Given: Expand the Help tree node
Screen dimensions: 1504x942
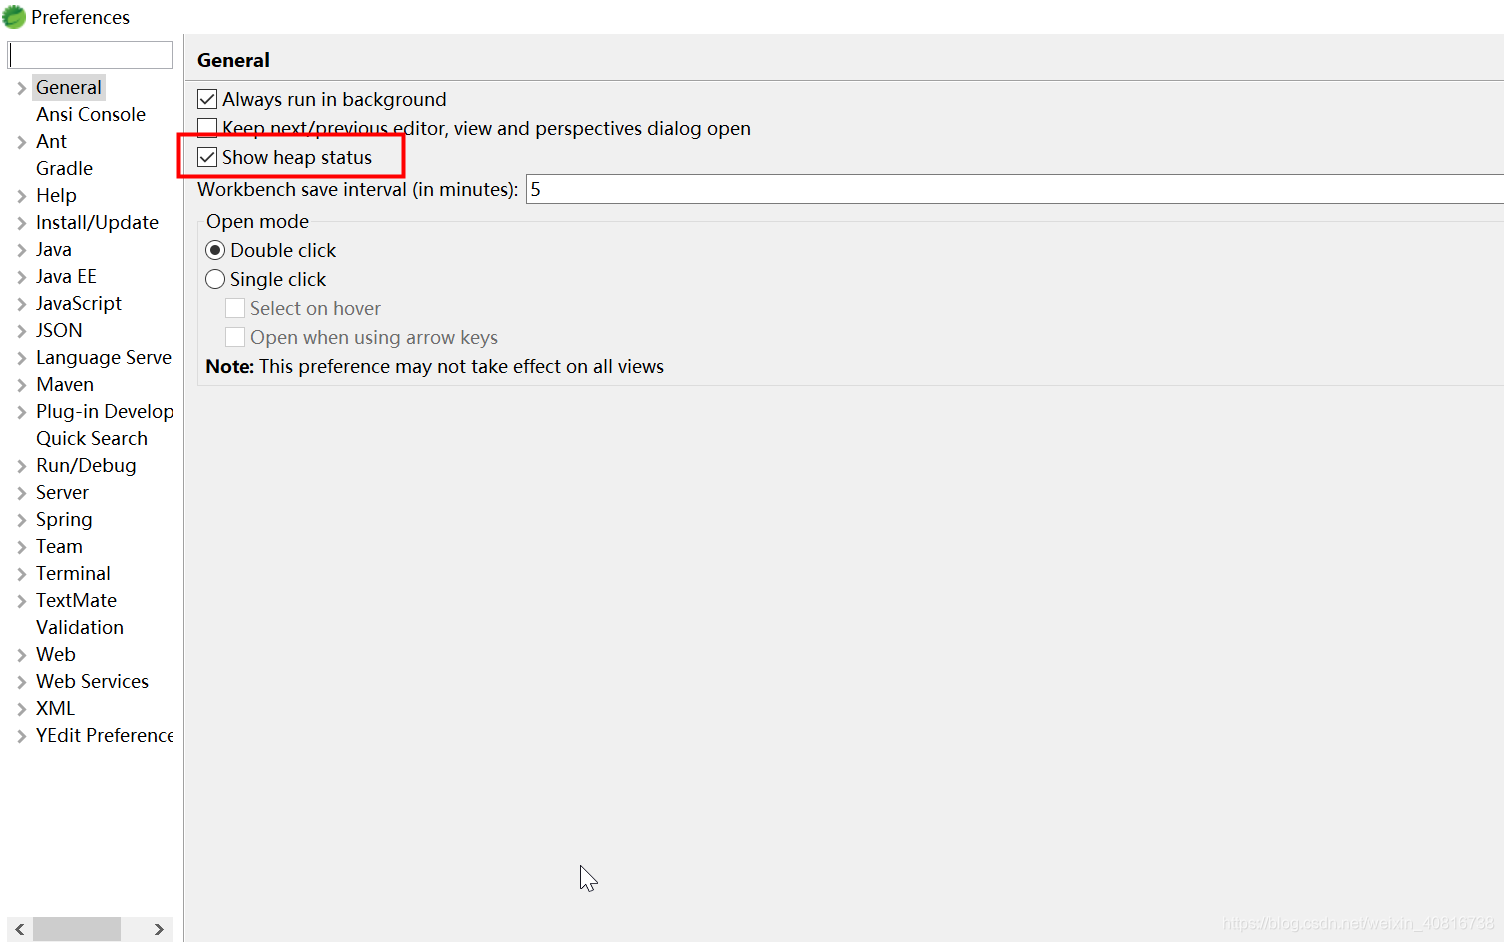Looking at the screenshot, I should 21,196.
